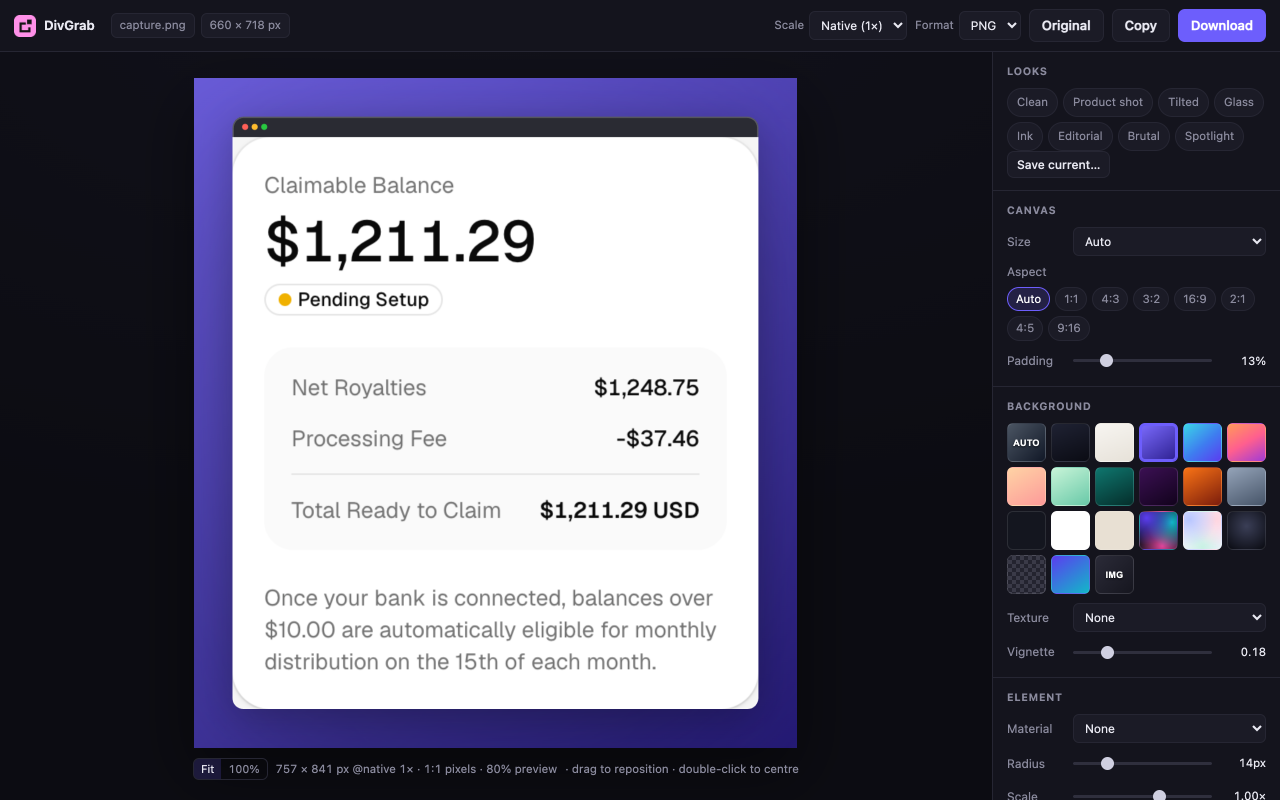Click the Radius slider handle

[x=1107, y=763]
